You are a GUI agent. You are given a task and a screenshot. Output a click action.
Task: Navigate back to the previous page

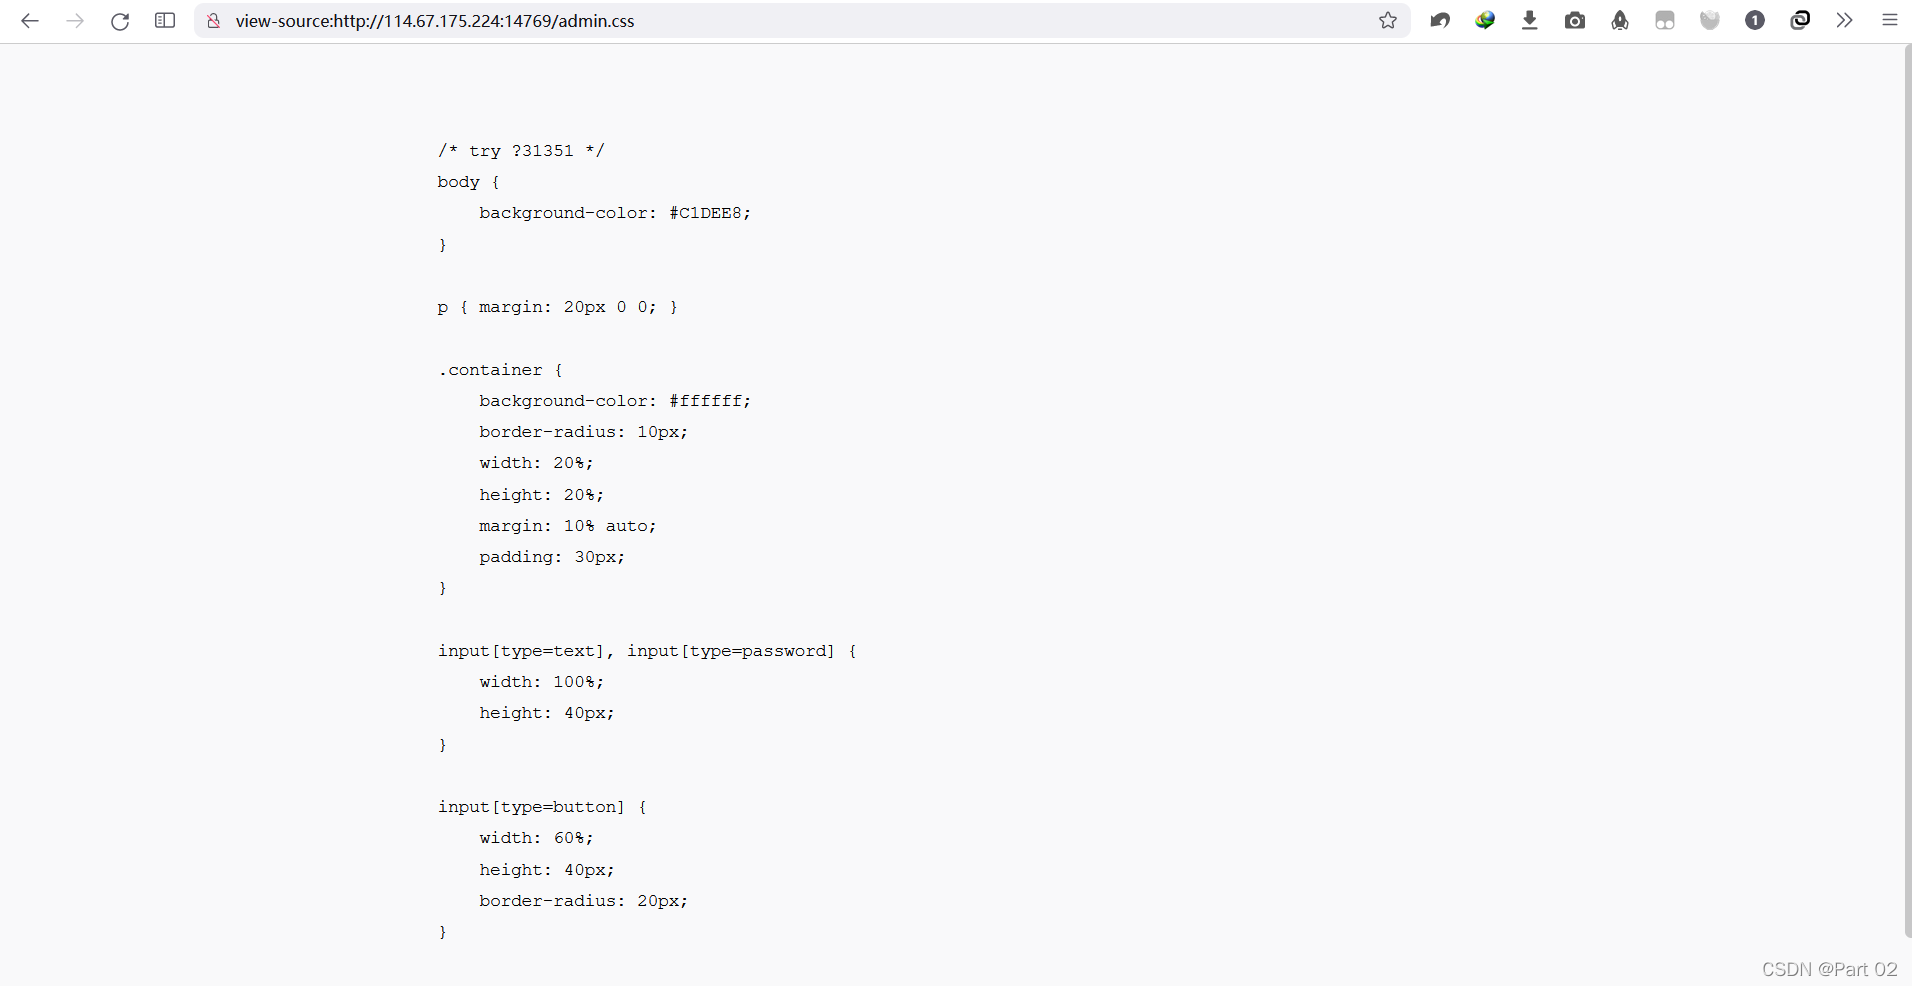pyautogui.click(x=30, y=21)
